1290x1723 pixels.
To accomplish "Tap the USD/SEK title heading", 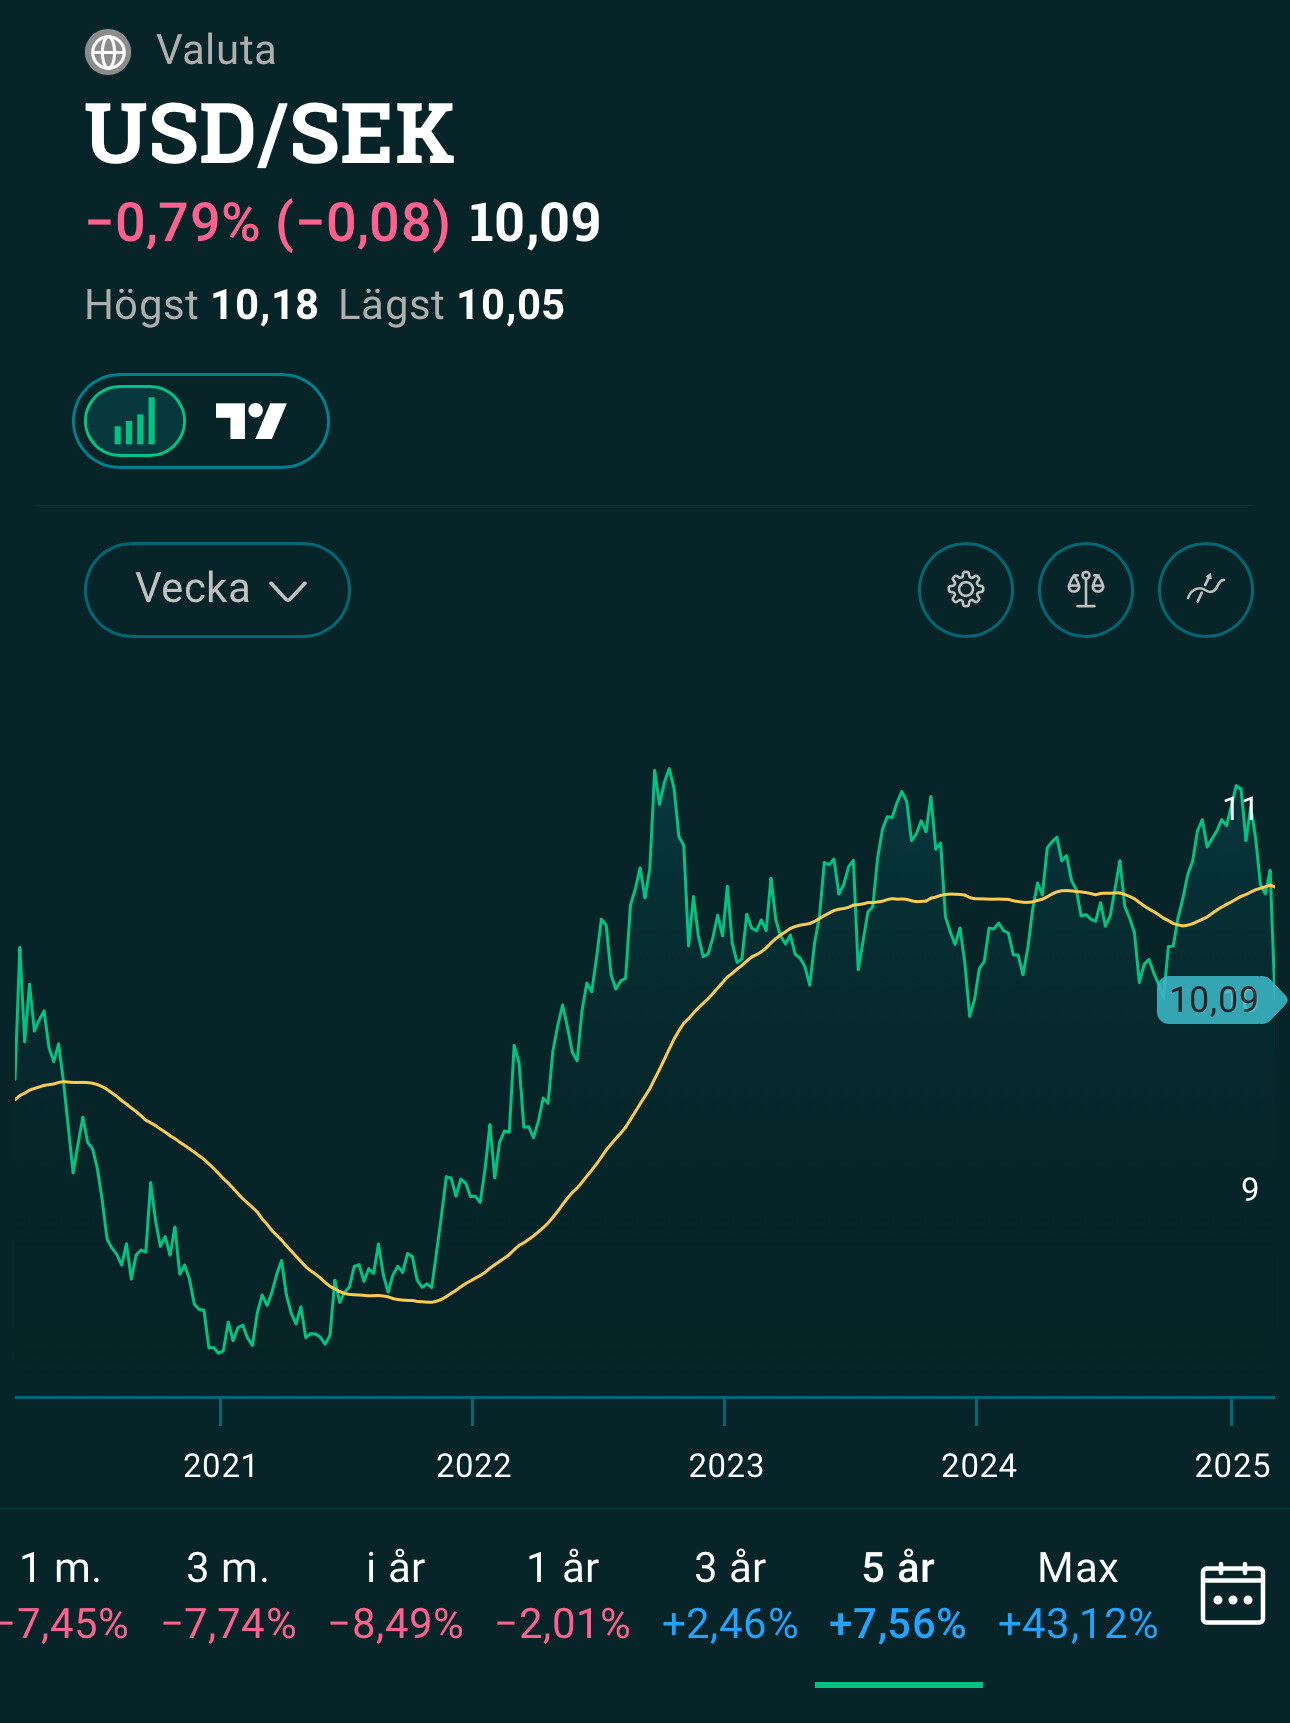I will (x=270, y=134).
